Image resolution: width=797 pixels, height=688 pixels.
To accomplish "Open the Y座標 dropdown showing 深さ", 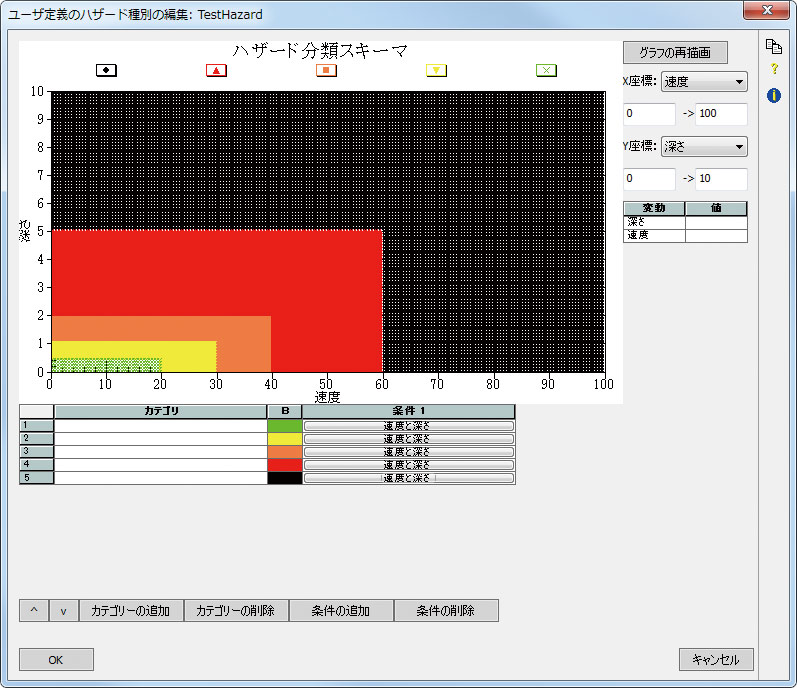I will (x=704, y=147).
